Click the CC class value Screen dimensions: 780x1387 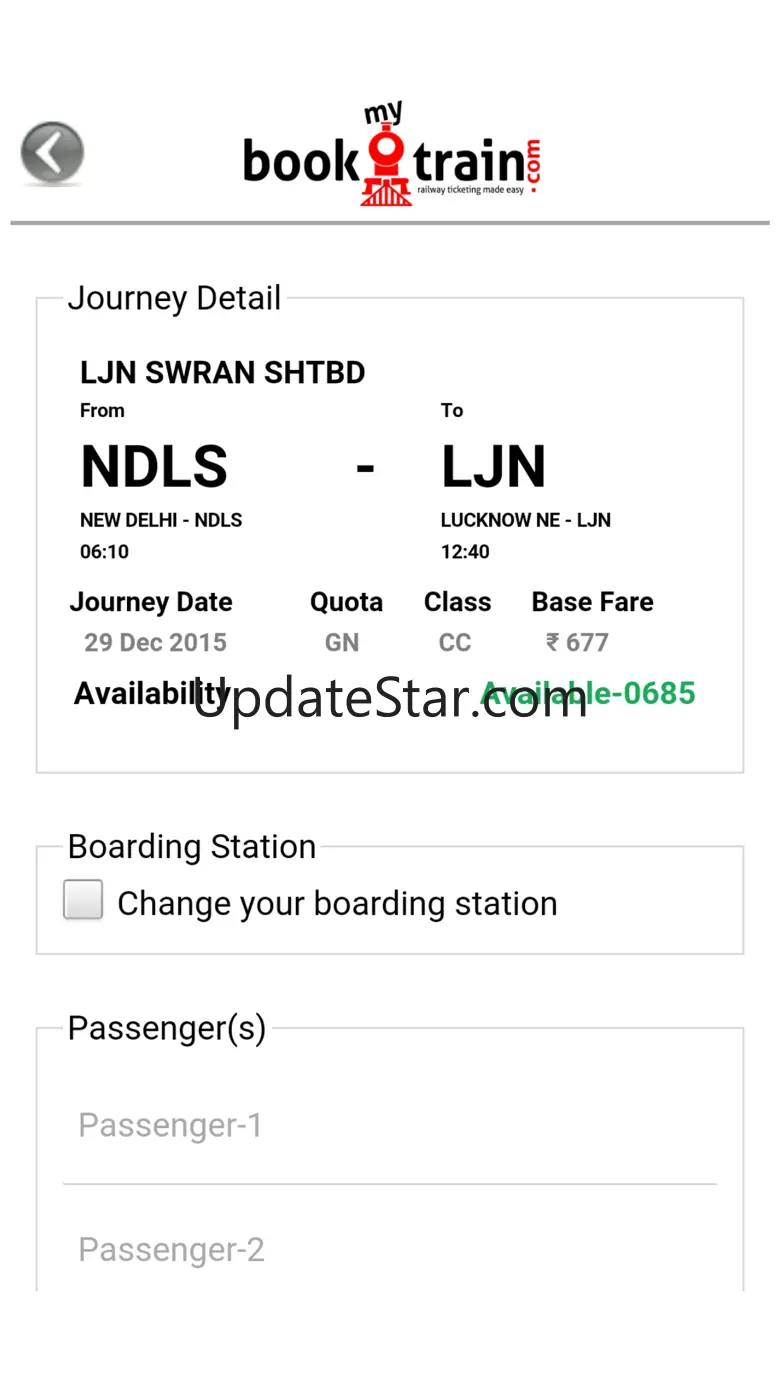[455, 642]
